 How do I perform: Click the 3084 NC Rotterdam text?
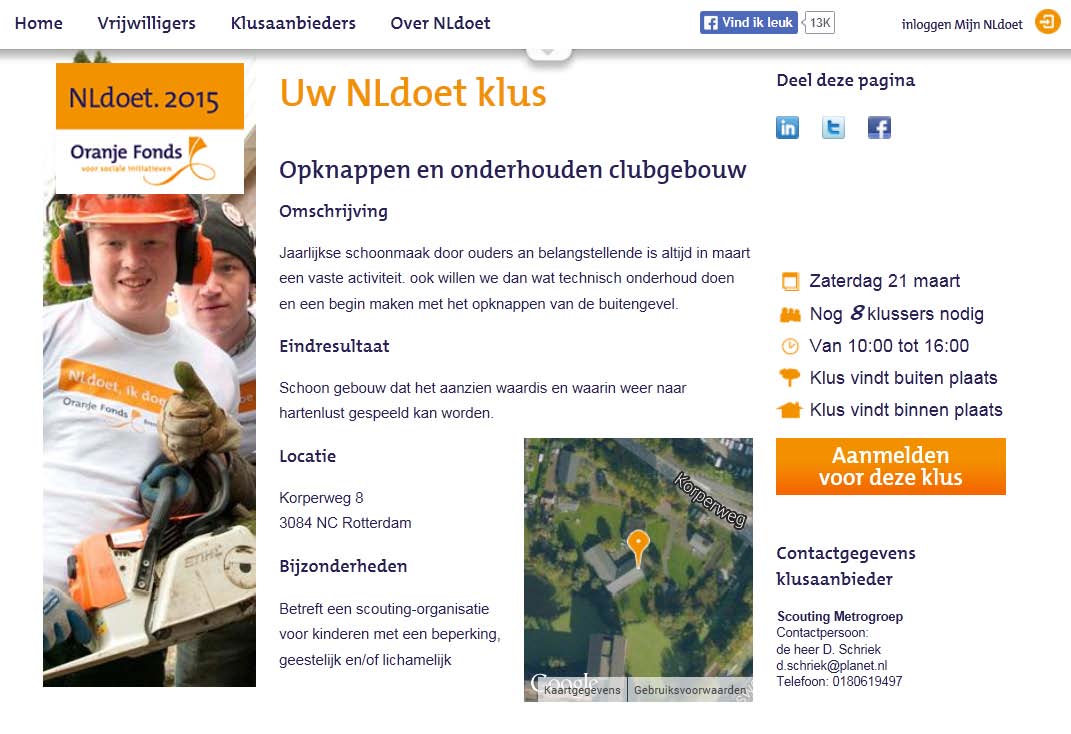click(x=345, y=523)
